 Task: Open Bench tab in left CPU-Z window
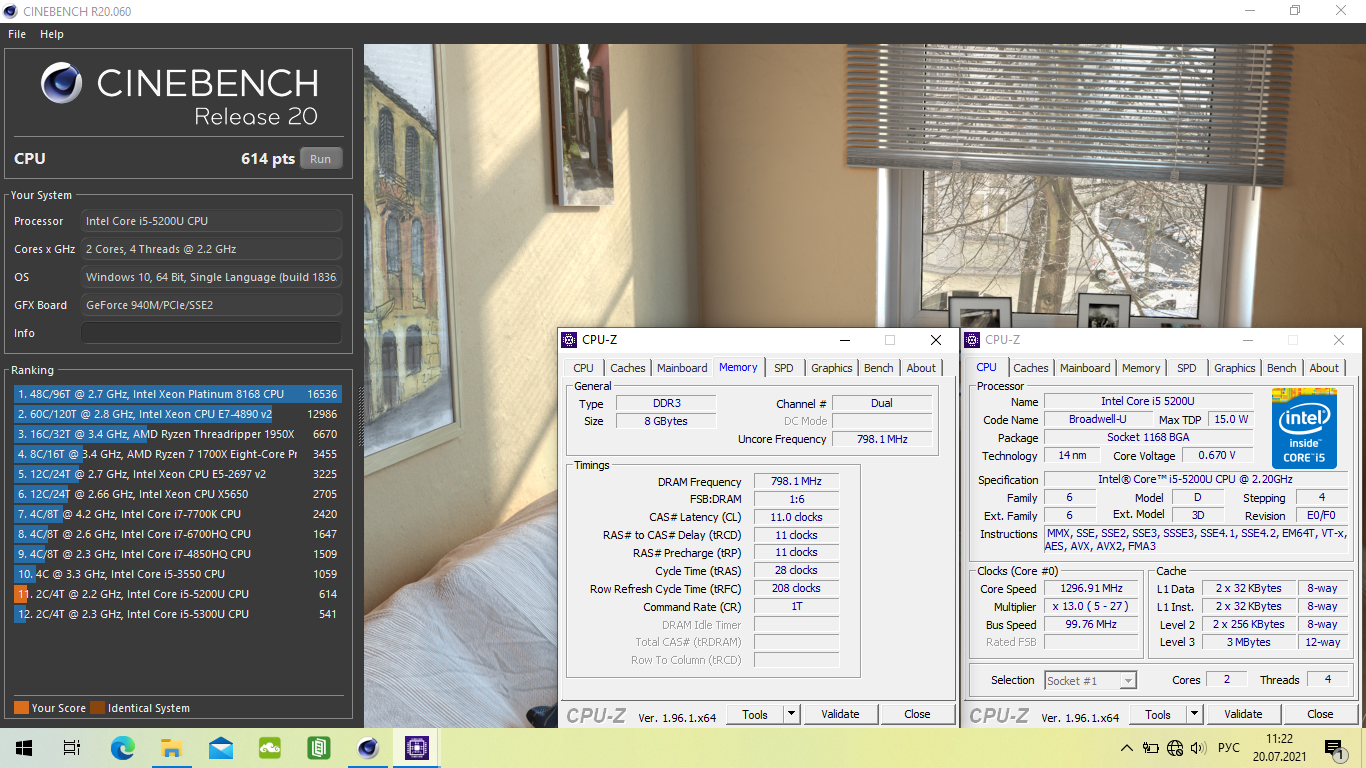[x=879, y=368]
